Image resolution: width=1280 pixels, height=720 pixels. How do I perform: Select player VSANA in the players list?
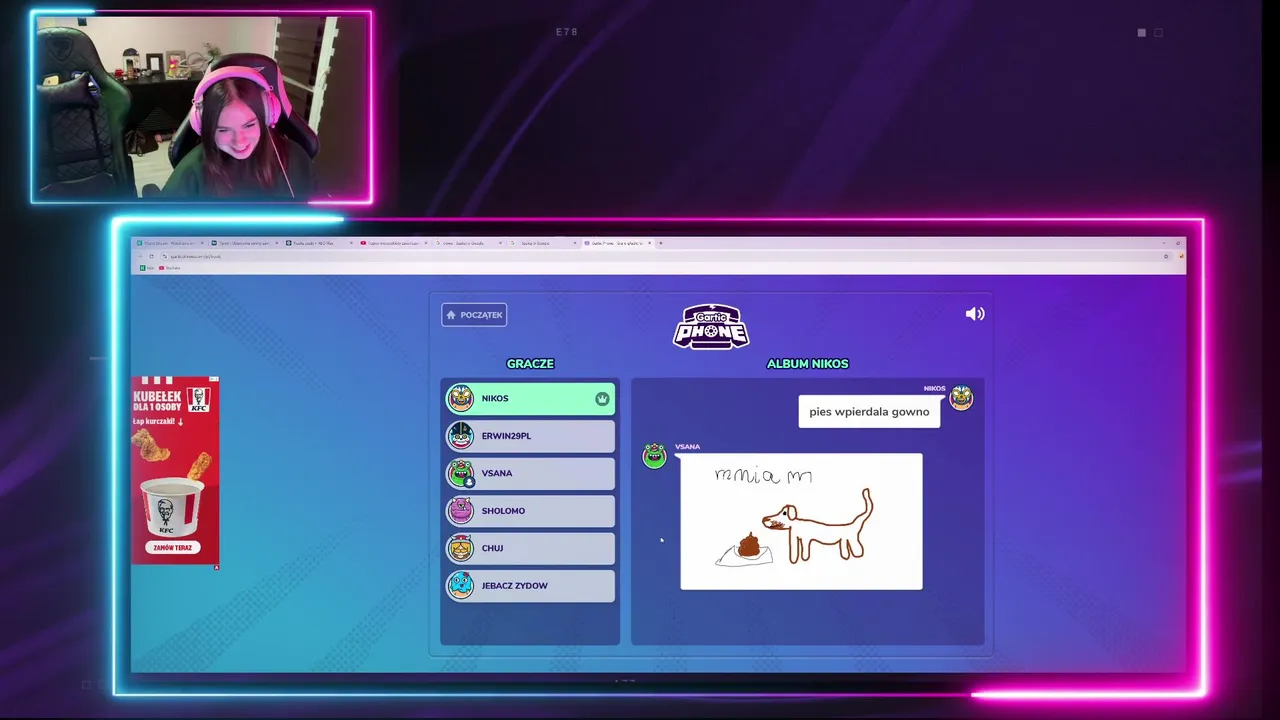(x=530, y=473)
